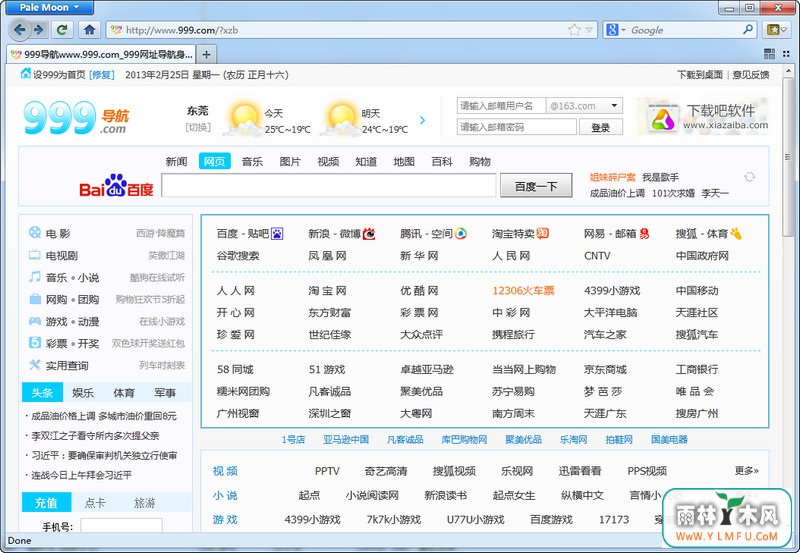Select the 999导航 browser tab
Viewport: 800px width, 553px height.
point(102,54)
